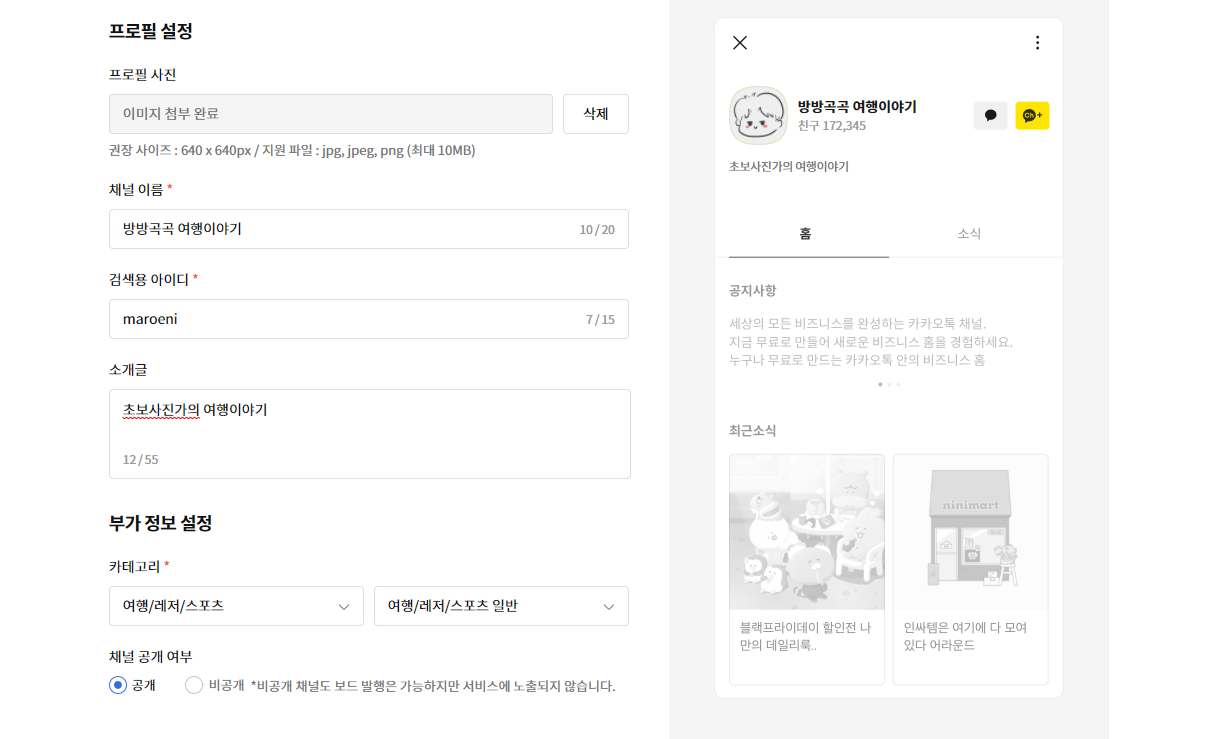Open the 여행/레저/스포츠 category dropdown
Viewport: 1229px width, 739px height.
[236, 606]
